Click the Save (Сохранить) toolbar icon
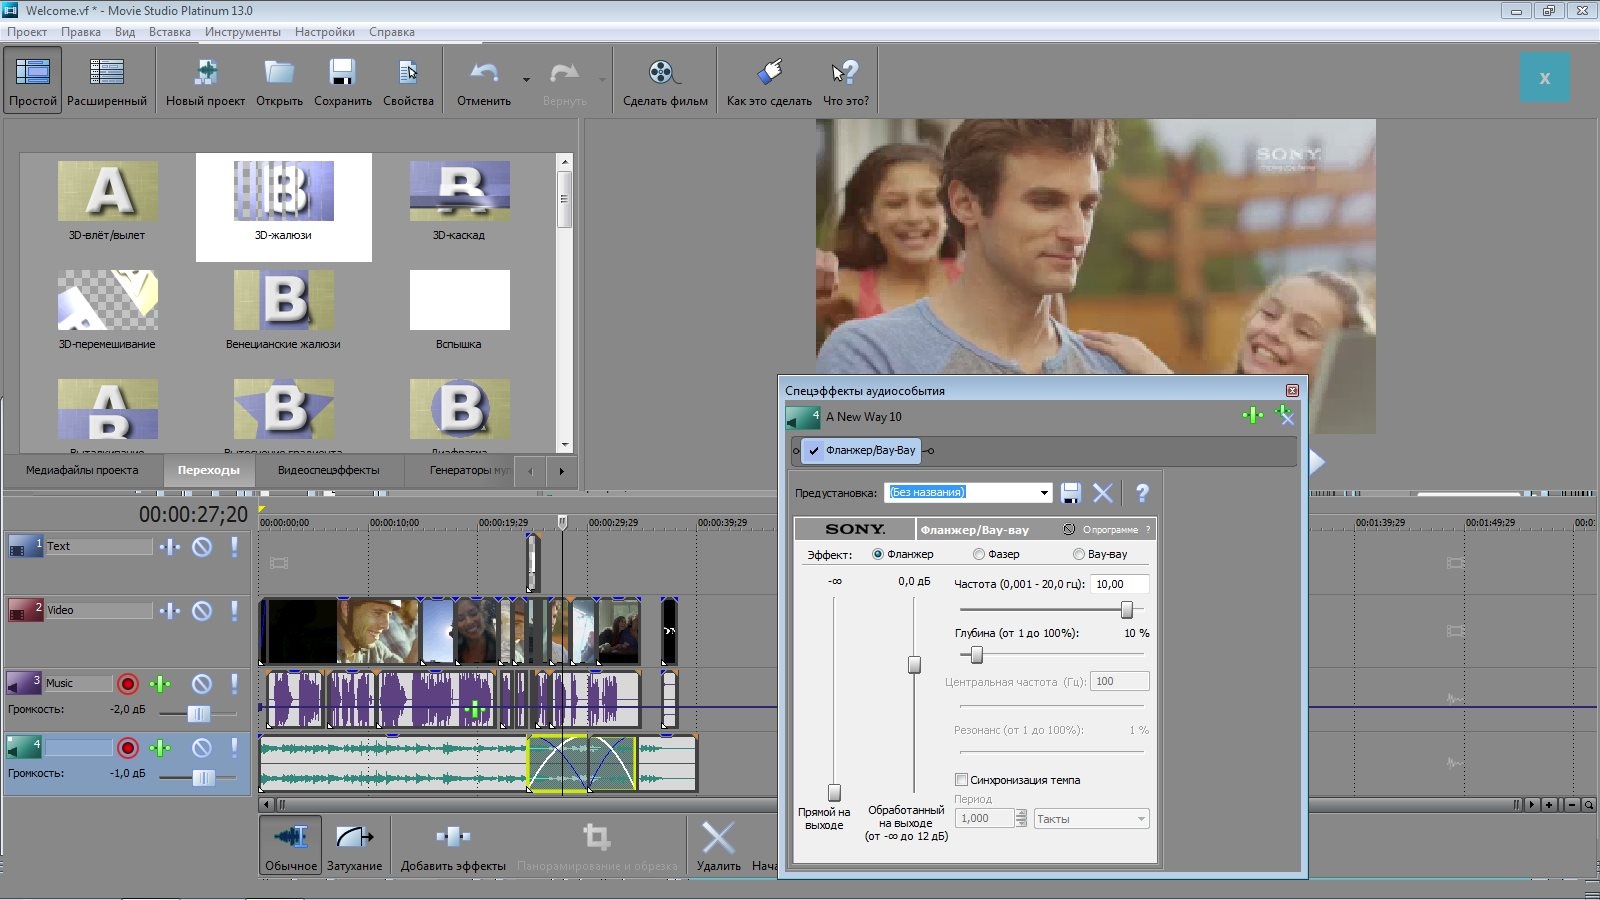1600x900 pixels. pos(342,73)
